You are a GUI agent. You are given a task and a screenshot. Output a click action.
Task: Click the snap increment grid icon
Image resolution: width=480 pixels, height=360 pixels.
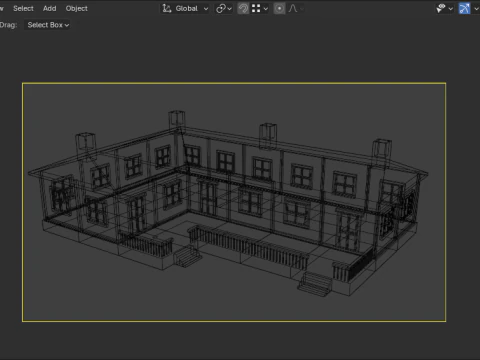[x=256, y=9]
